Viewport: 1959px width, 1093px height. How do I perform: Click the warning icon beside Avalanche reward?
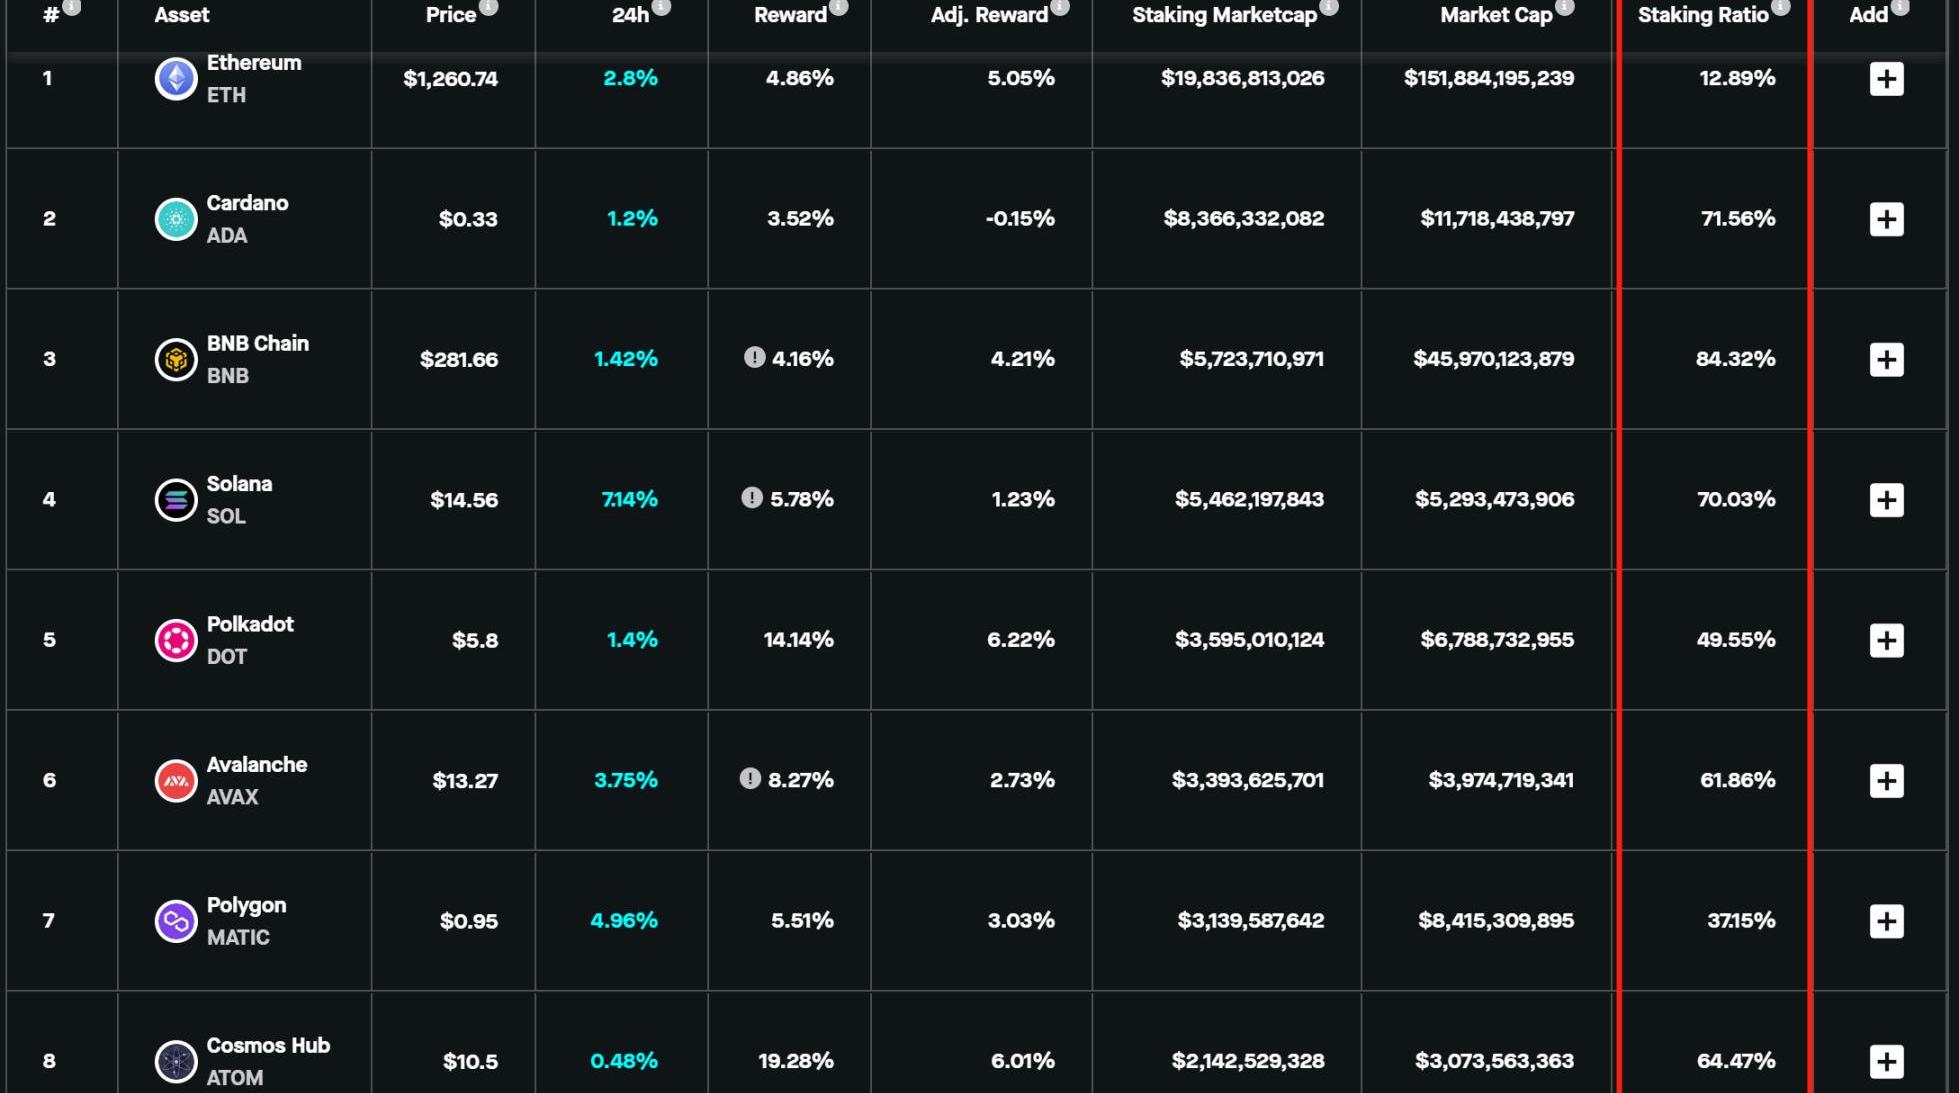tap(750, 778)
